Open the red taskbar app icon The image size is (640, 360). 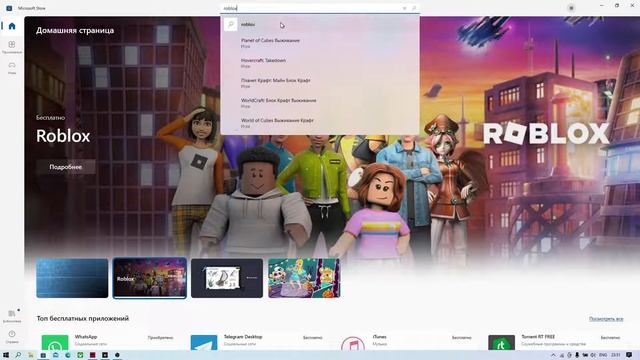[92, 355]
